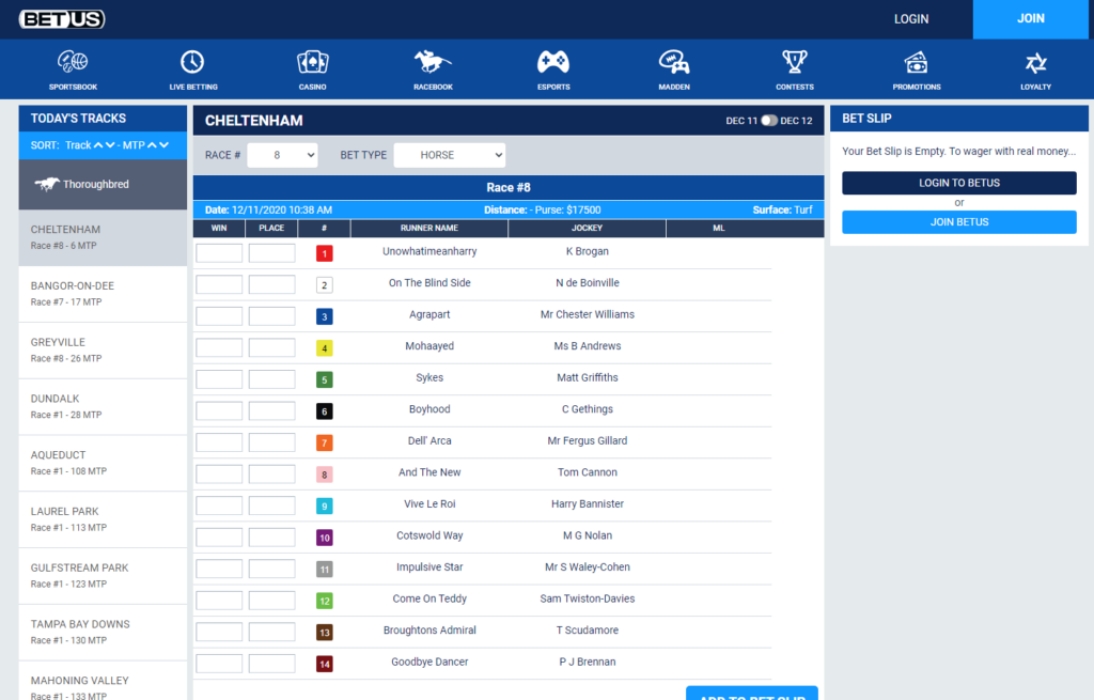
Task: Click runner number 12 light green badge
Action: [x=324, y=601]
